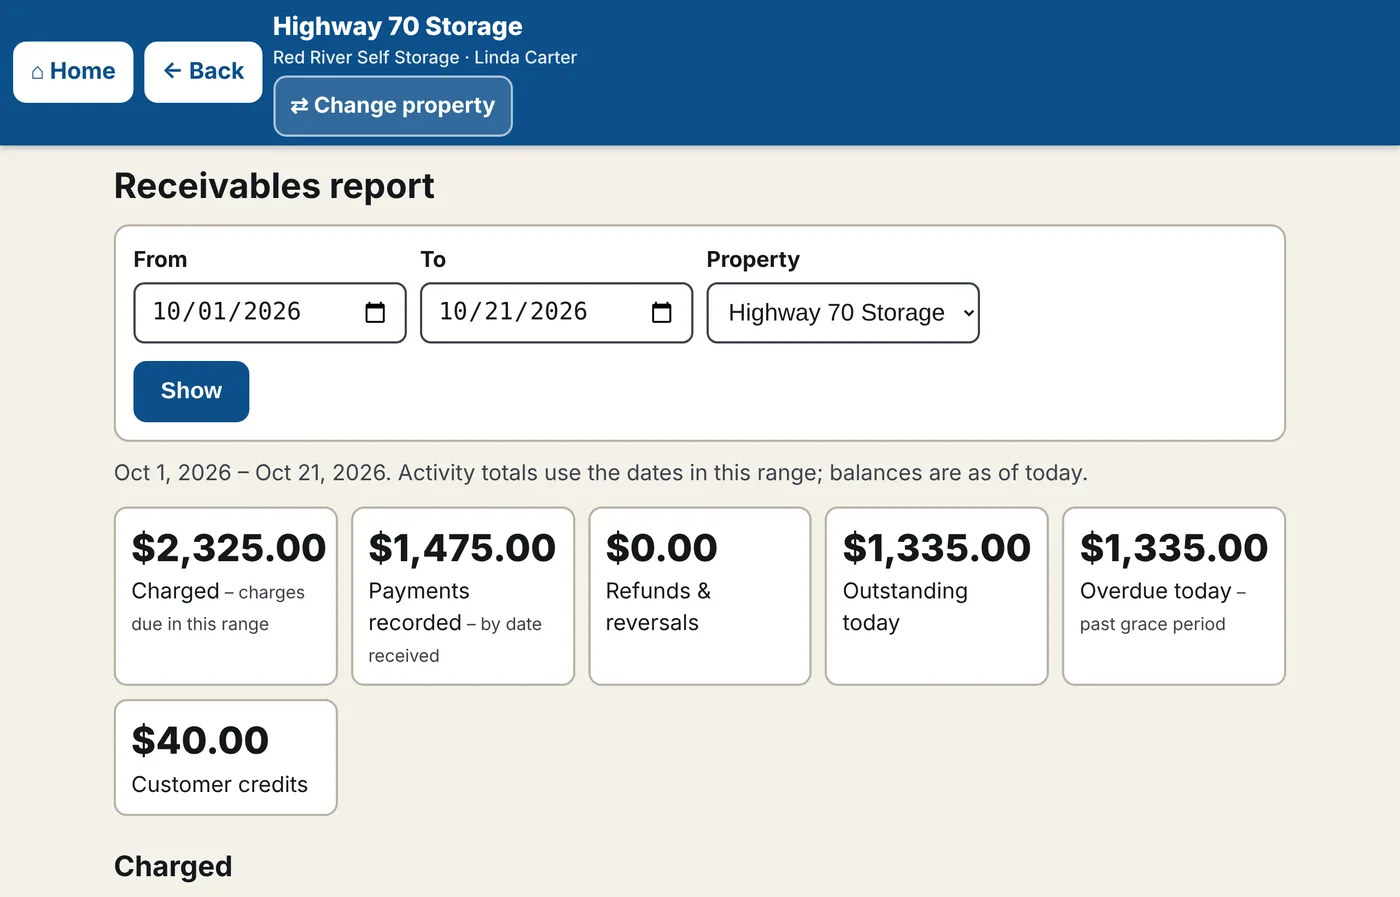Click the Back button
This screenshot has width=1400, height=897.
coord(203,72)
